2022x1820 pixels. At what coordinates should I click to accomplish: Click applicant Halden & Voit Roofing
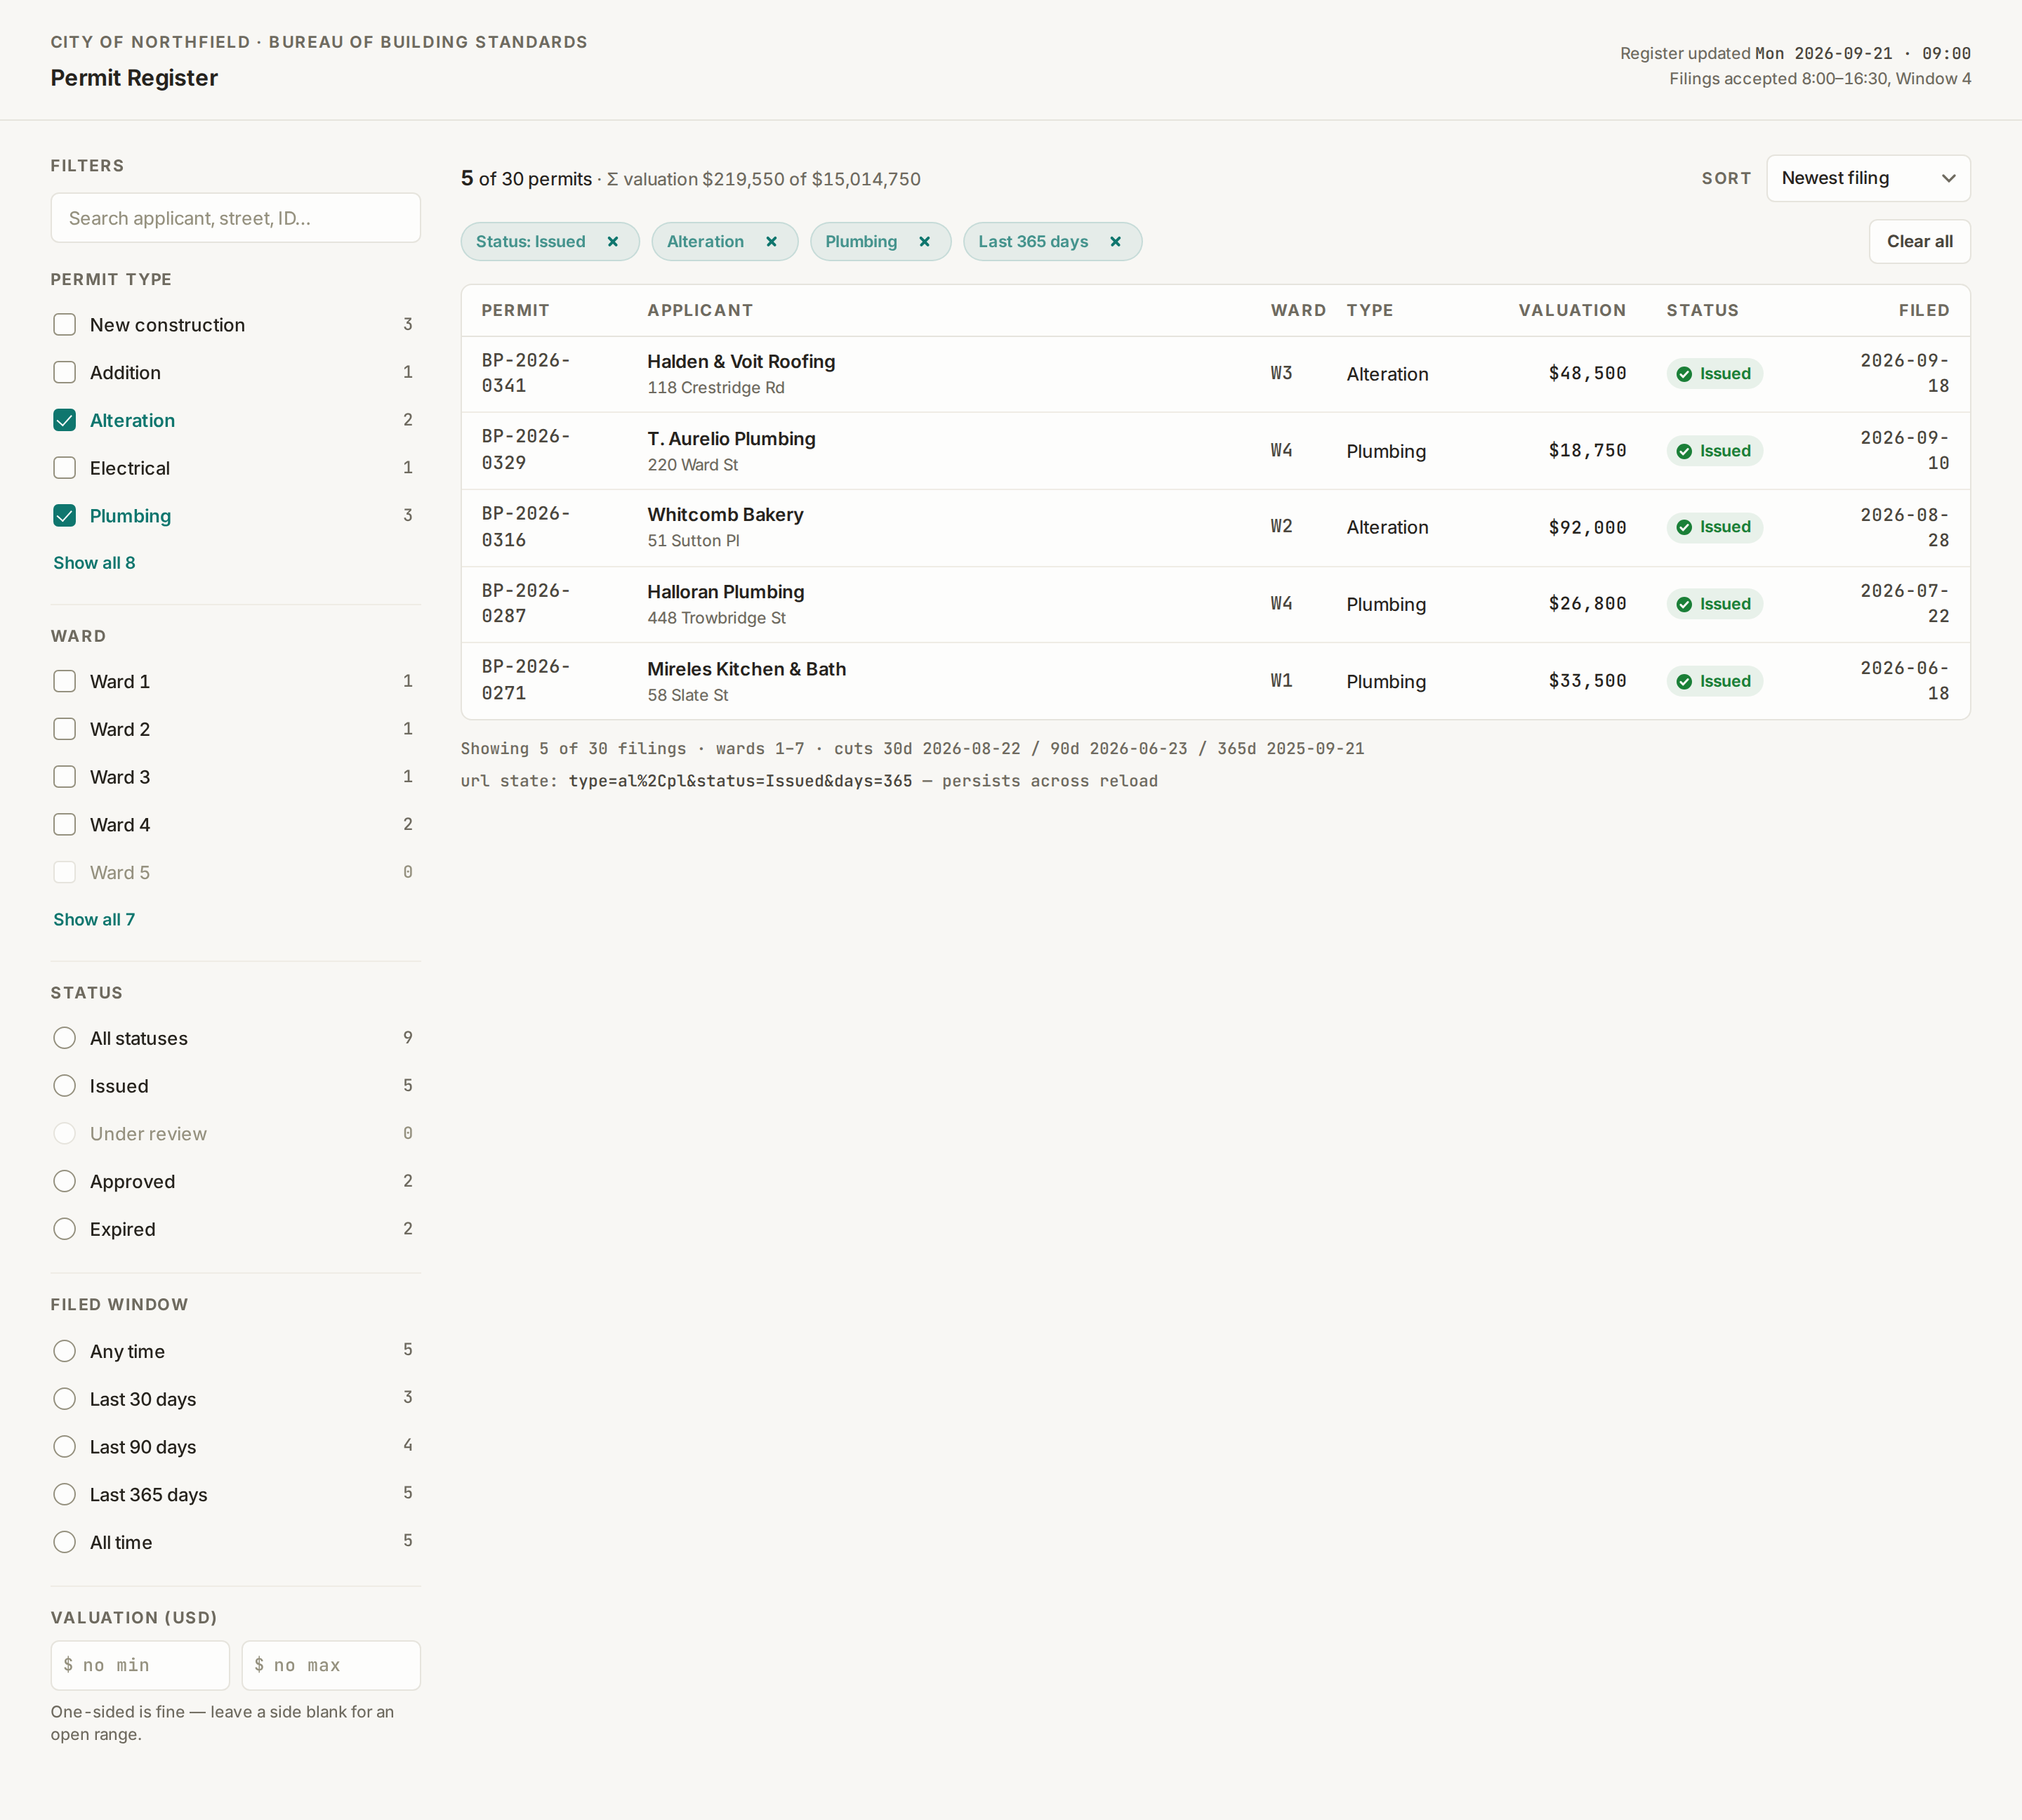[x=741, y=362]
